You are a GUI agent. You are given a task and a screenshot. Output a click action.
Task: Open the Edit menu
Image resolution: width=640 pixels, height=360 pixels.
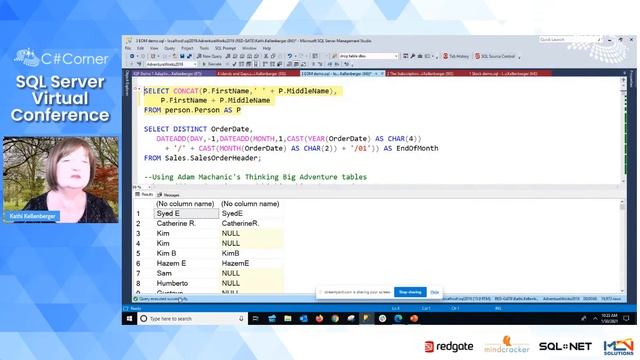point(140,48)
